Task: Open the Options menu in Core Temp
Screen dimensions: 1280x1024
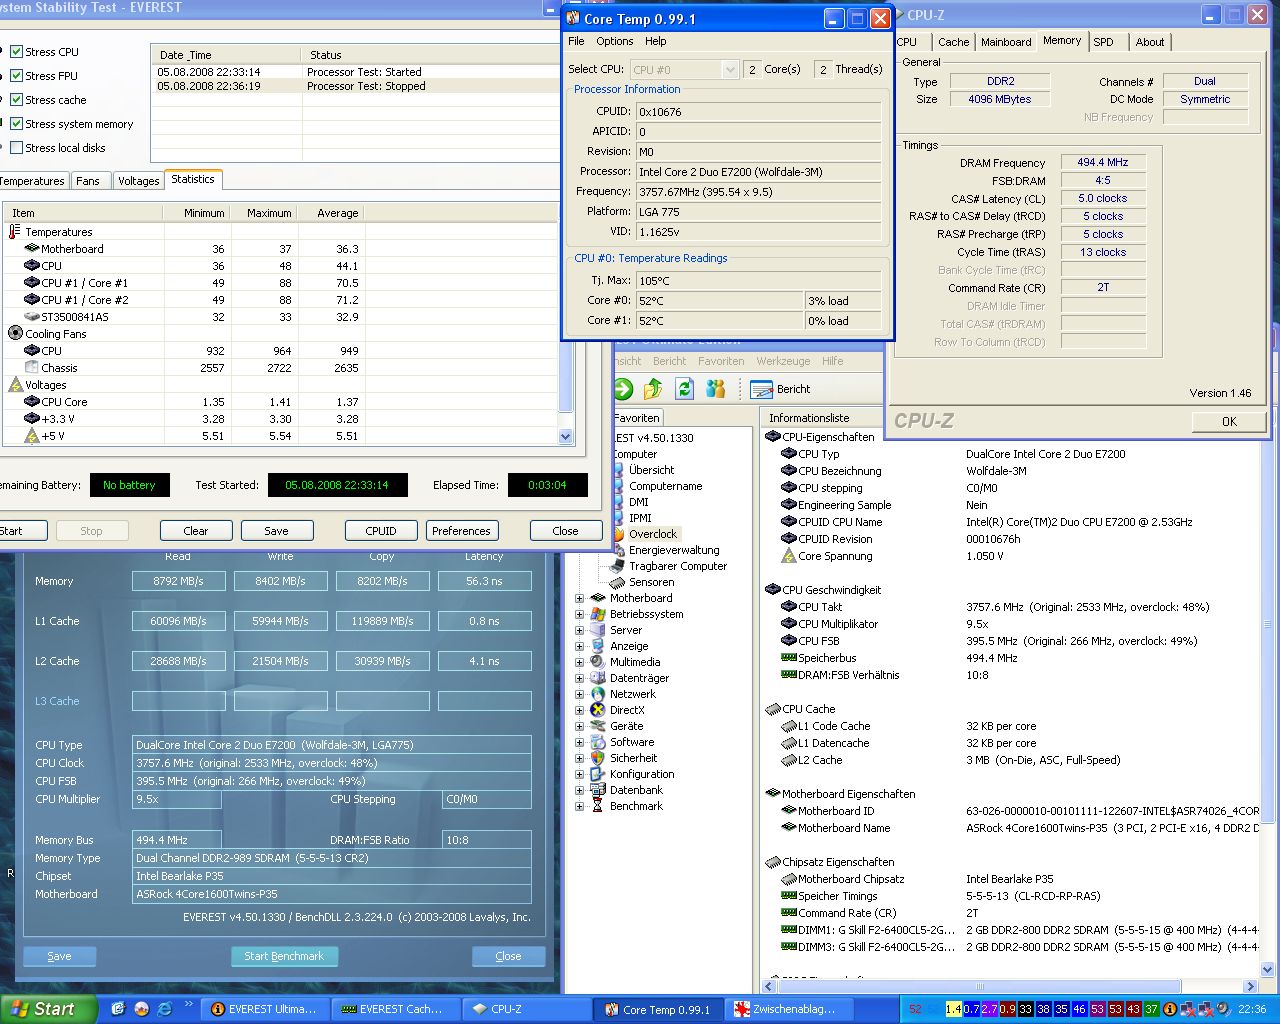Action: tap(614, 41)
